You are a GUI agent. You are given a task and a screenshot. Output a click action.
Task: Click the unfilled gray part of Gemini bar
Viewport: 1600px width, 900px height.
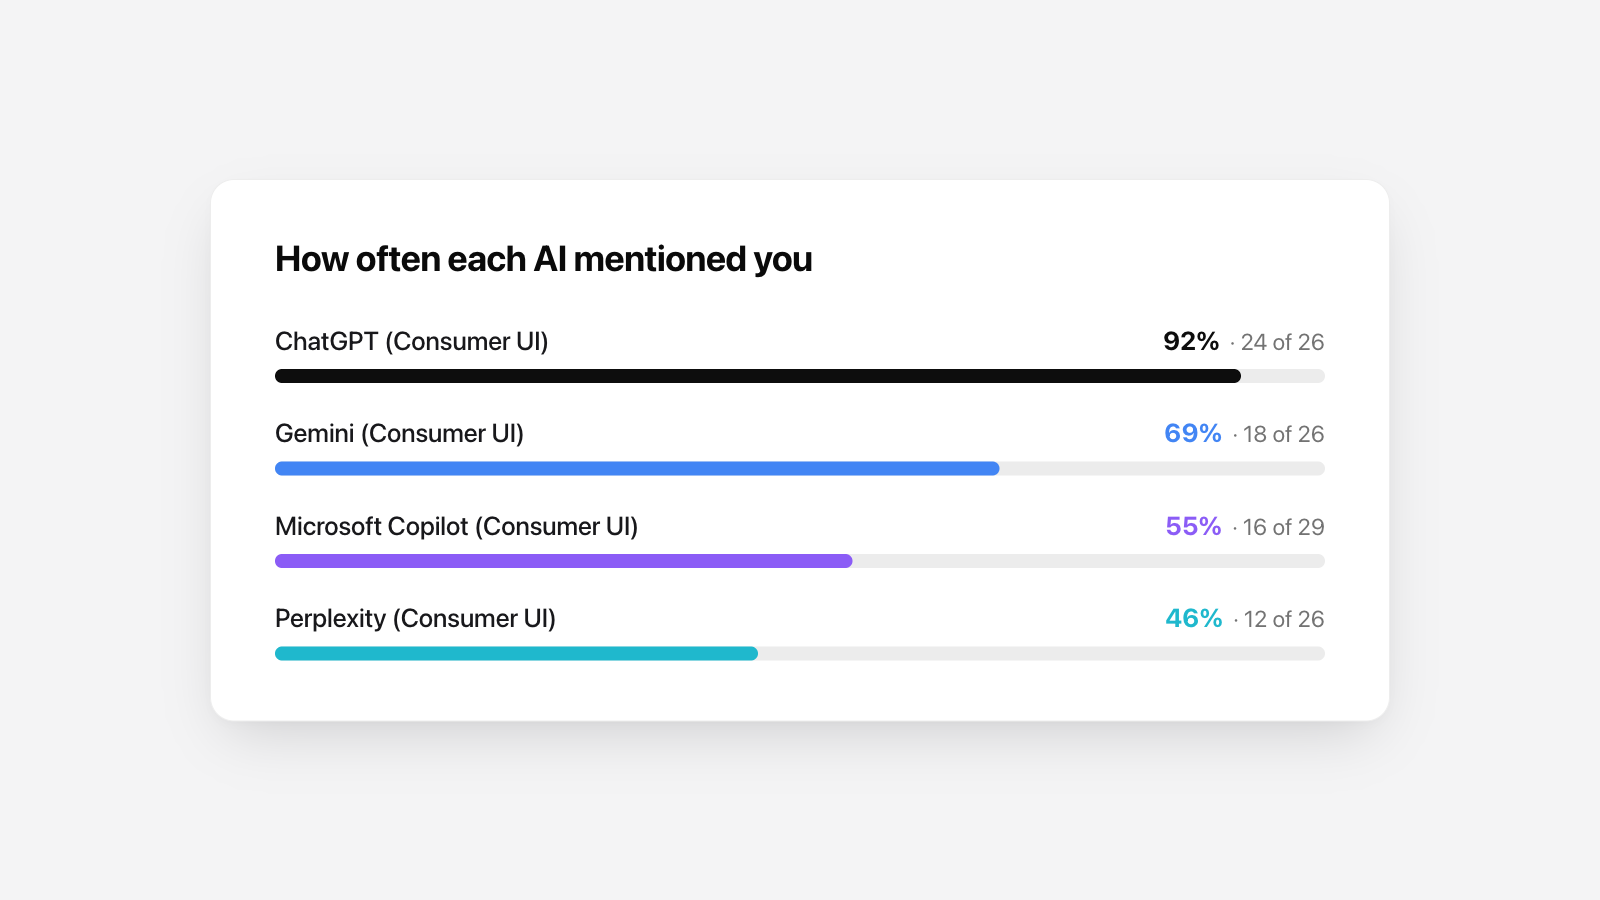click(x=1162, y=468)
